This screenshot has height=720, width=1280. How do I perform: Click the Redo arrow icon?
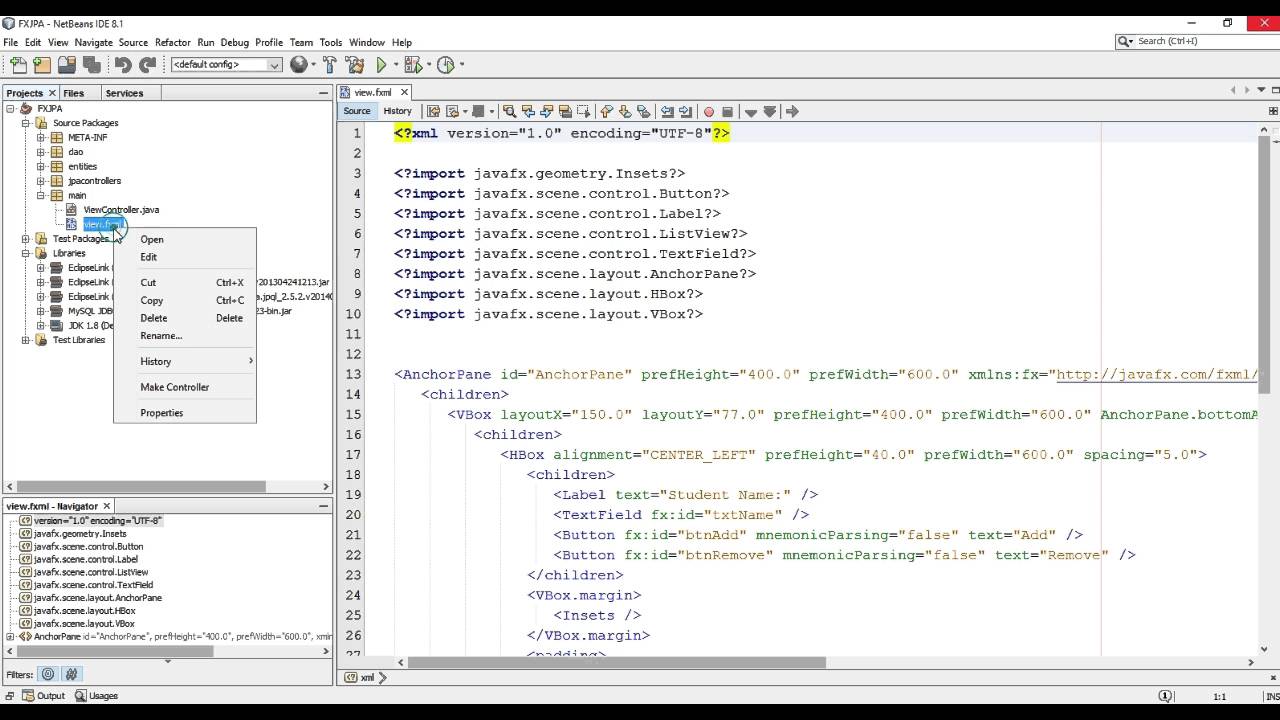[x=147, y=64]
